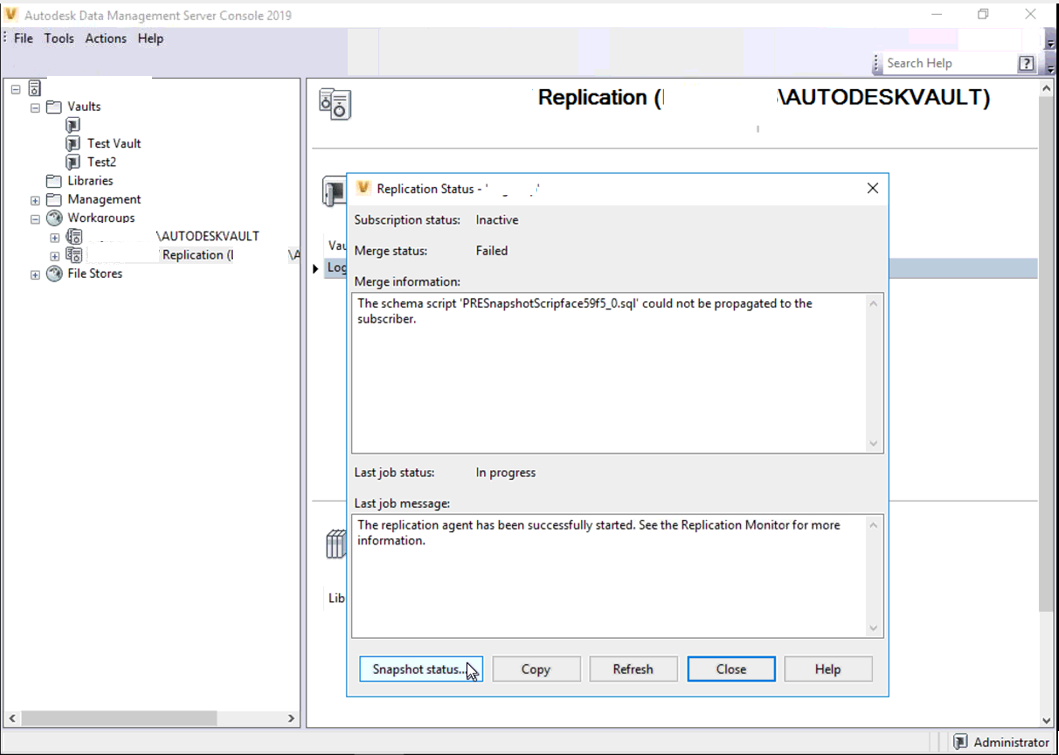Click the Replication workgroup server icon

click(74, 255)
